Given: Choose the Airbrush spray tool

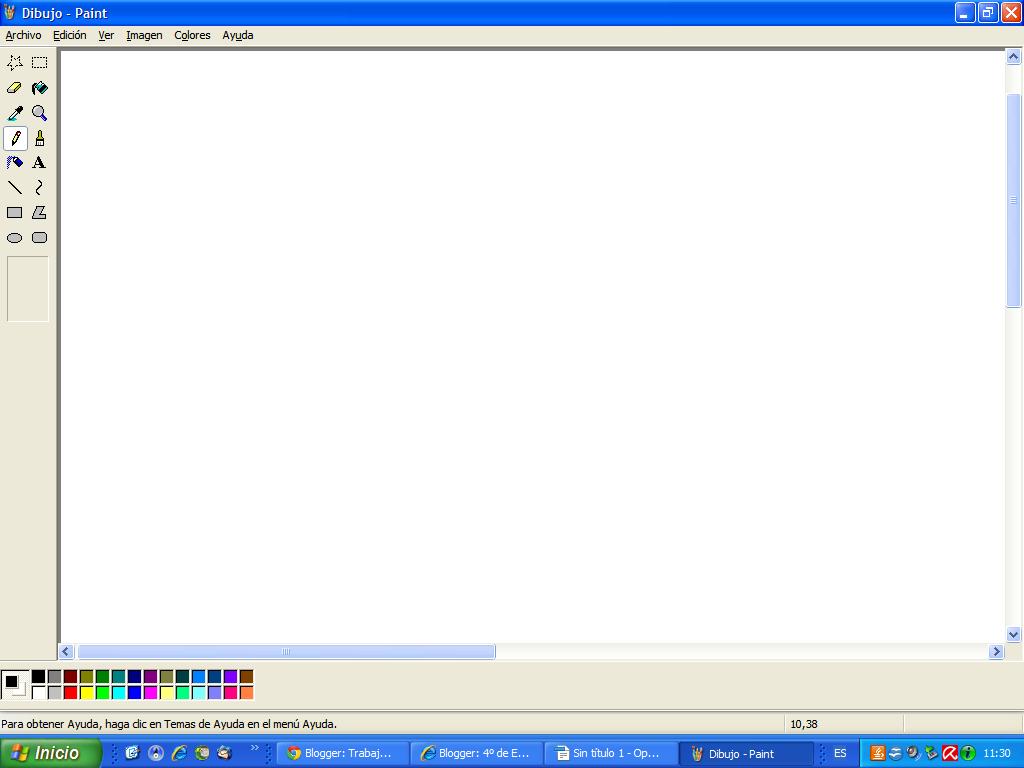Looking at the screenshot, I should 14,163.
